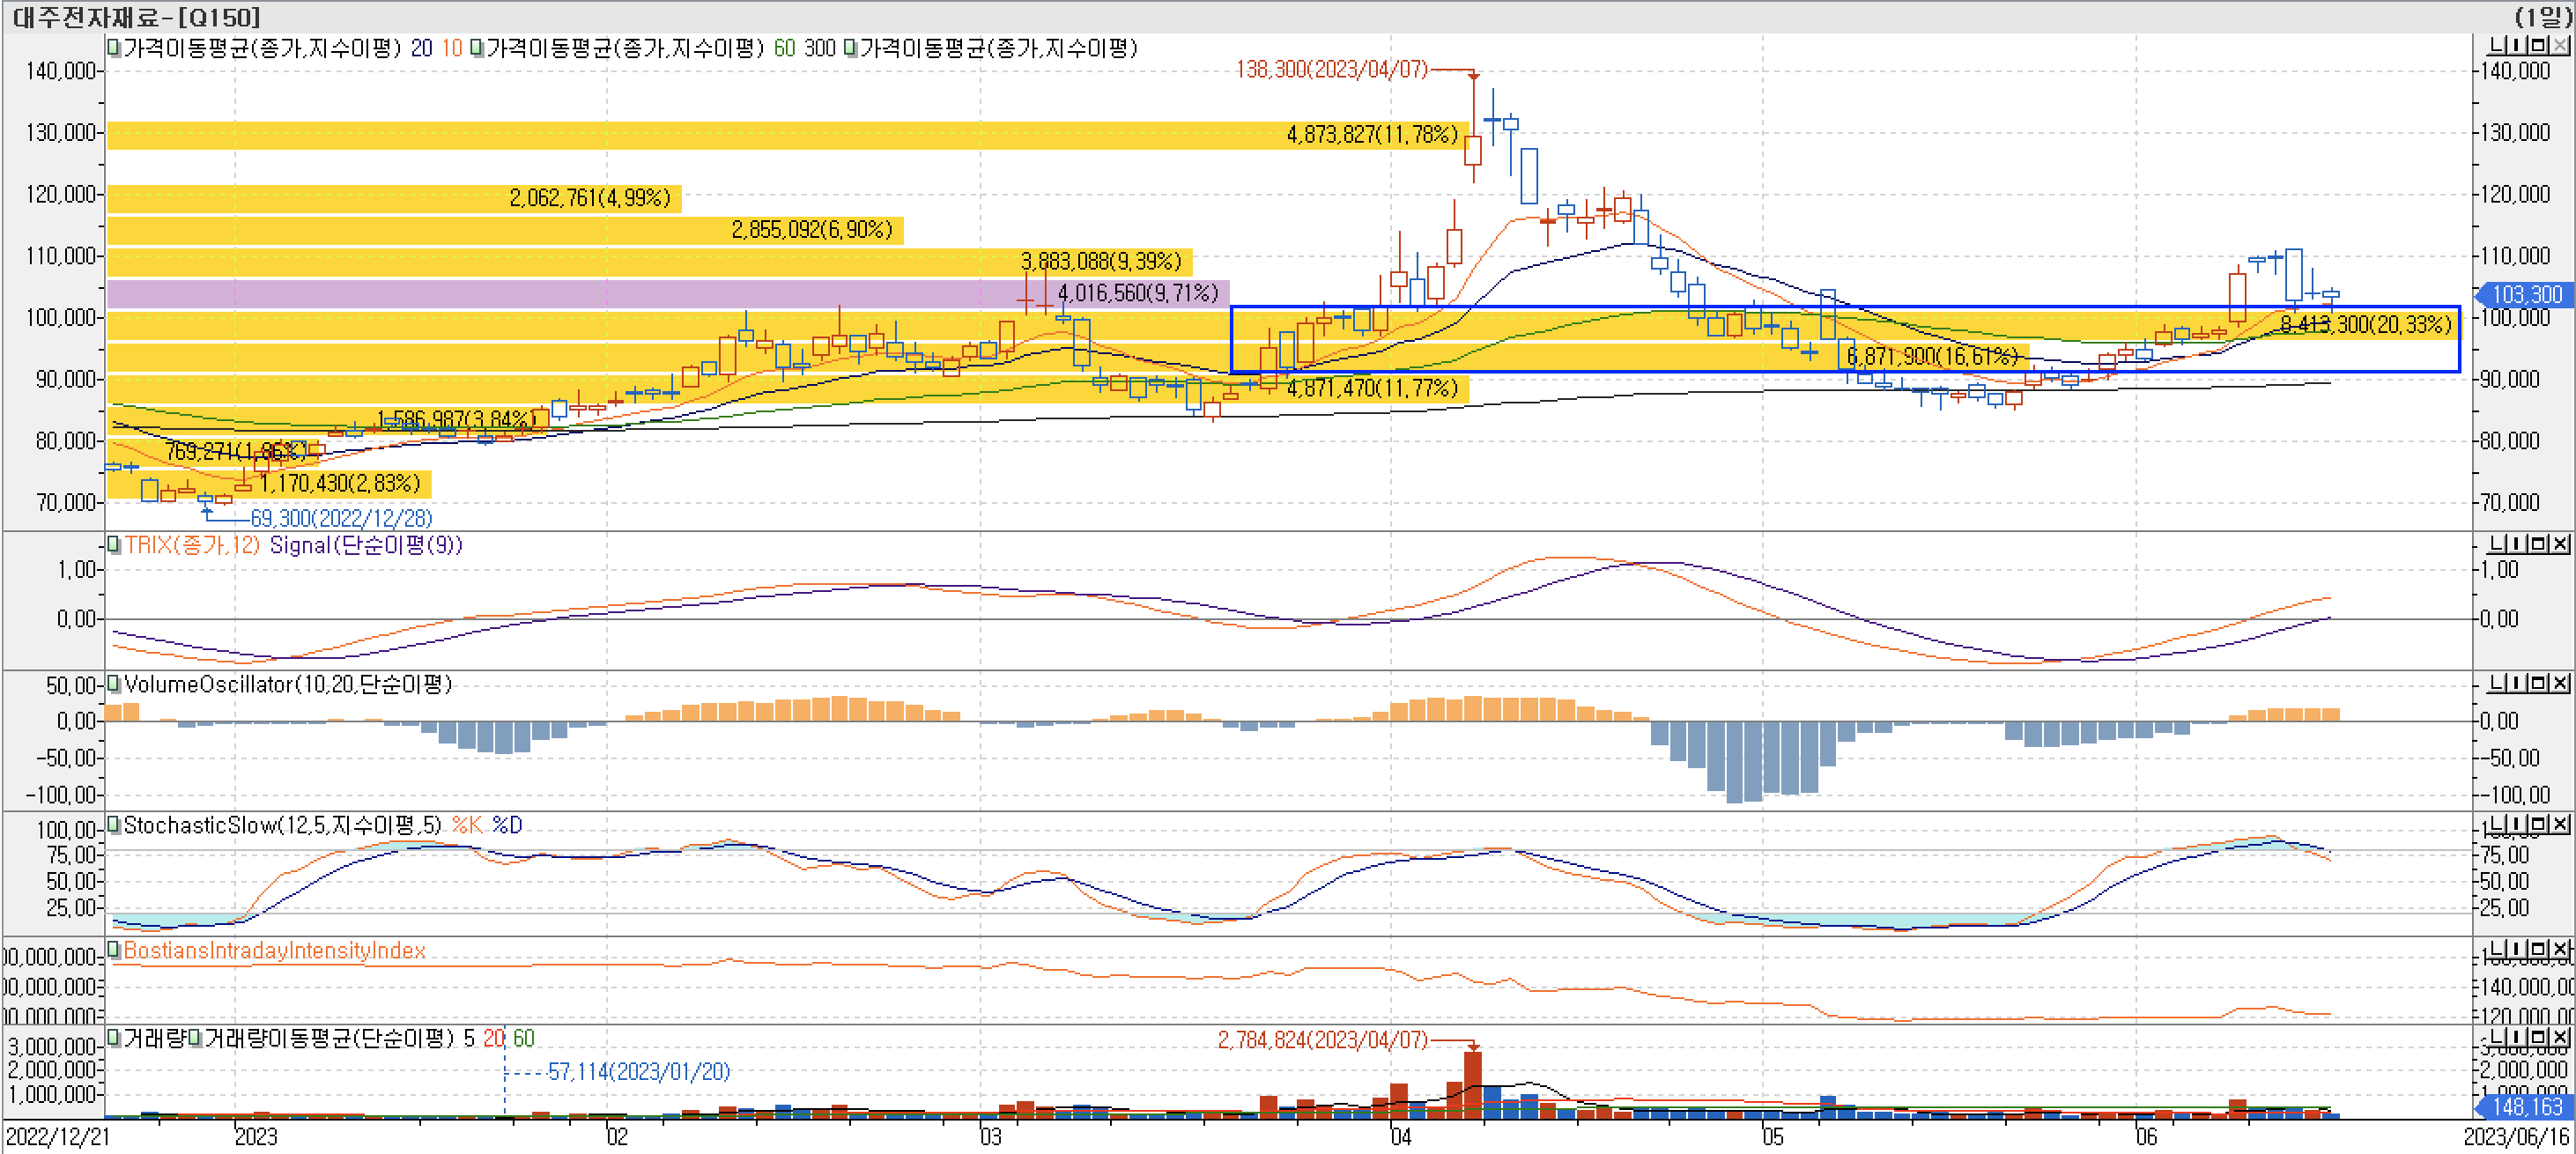The image size is (2576, 1154).
Task: Click the 69,300 low price marker label
Action: pyautogui.click(x=340, y=518)
